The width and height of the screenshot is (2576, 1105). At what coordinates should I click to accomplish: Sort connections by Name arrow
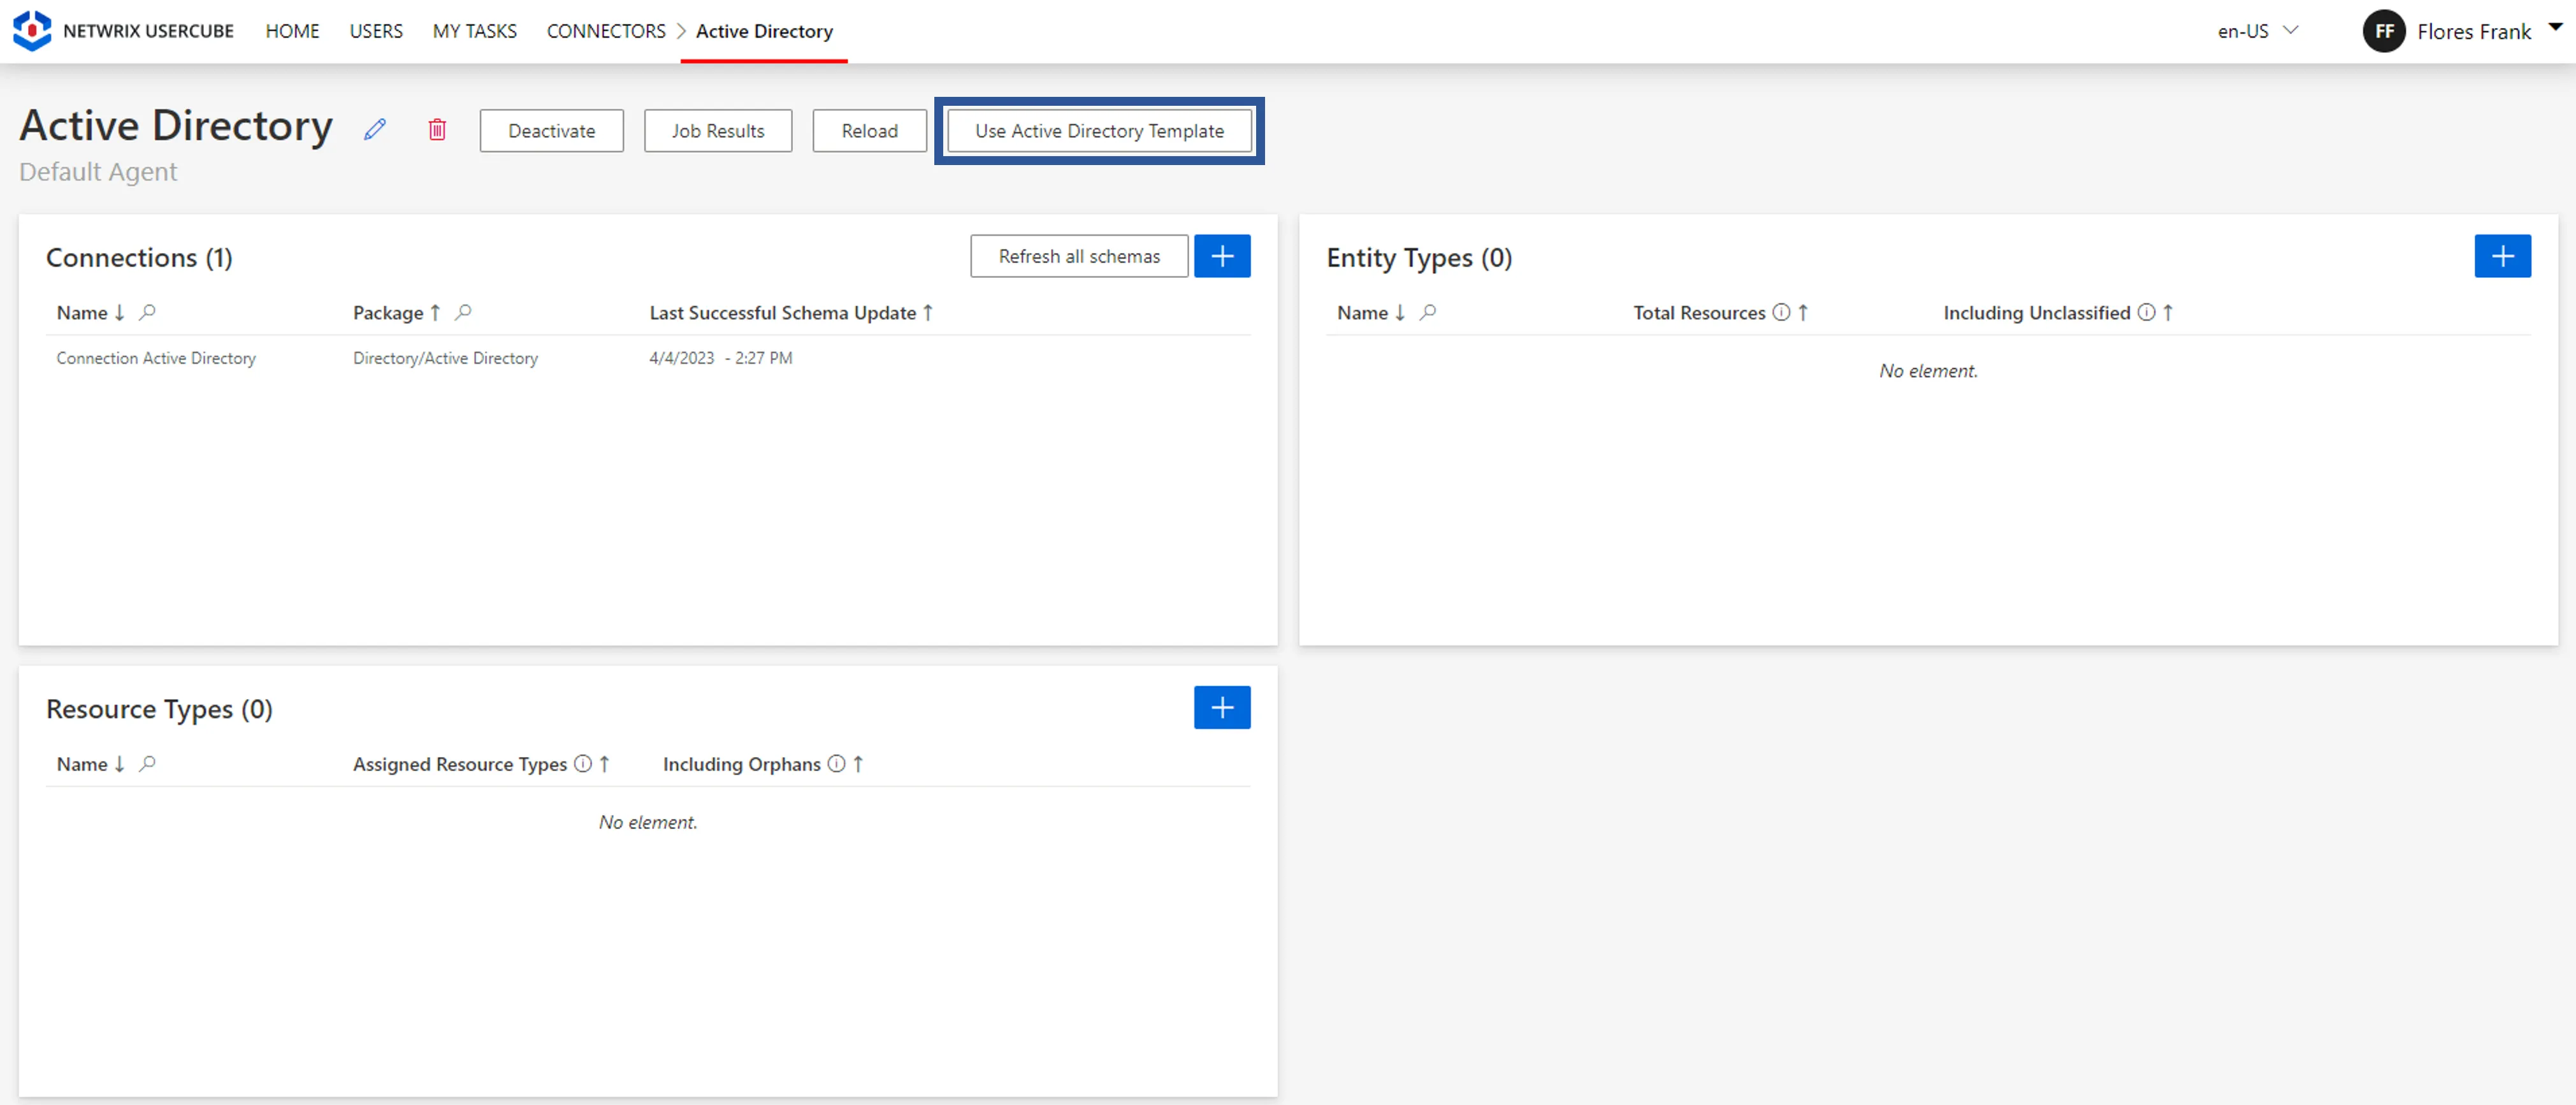point(119,313)
